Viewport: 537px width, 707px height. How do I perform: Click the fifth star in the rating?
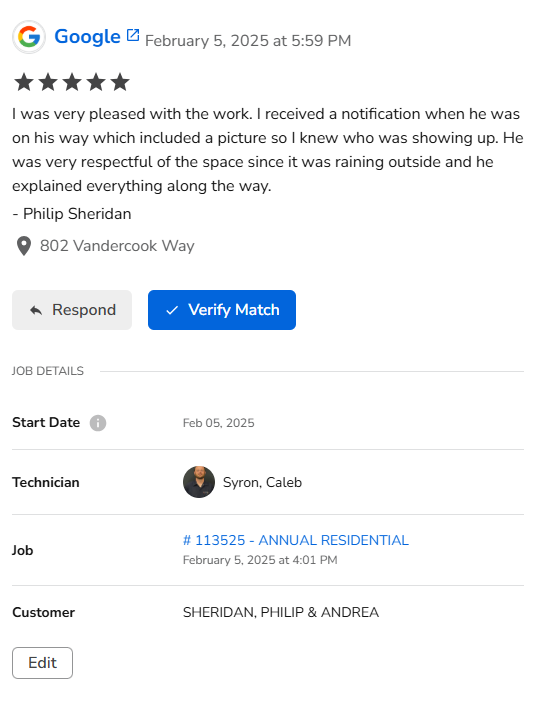coord(120,82)
